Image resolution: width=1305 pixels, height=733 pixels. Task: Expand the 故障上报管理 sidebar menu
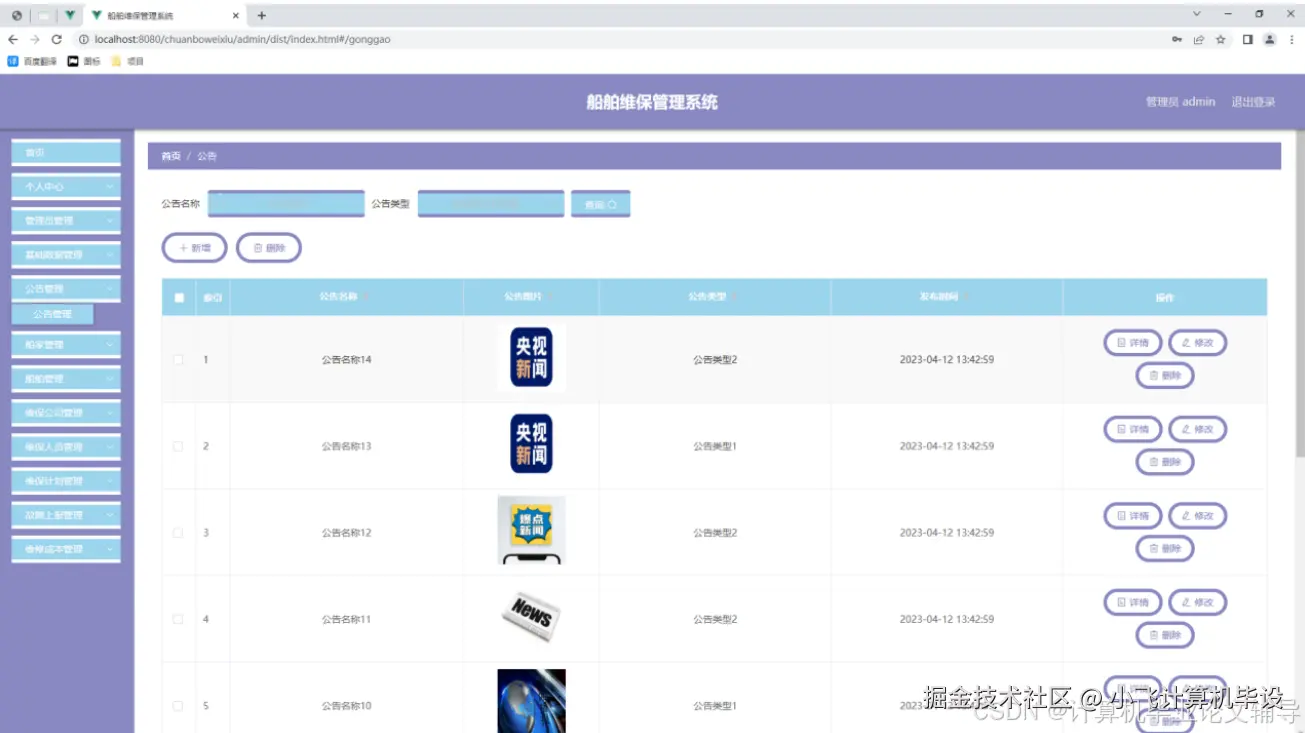pos(66,515)
